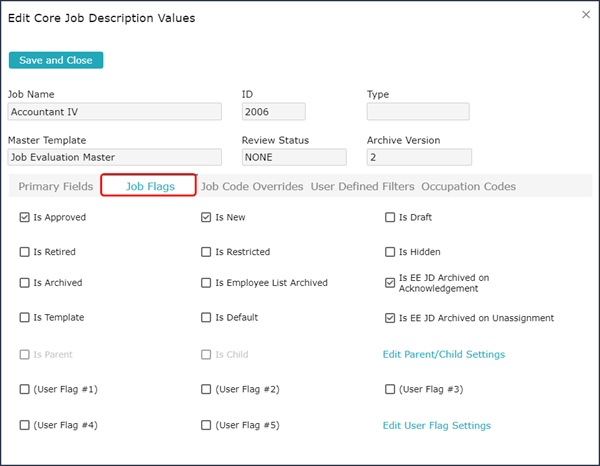This screenshot has height=466, width=600.
Task: Open the Job Code Overrides tab
Action: click(251, 186)
